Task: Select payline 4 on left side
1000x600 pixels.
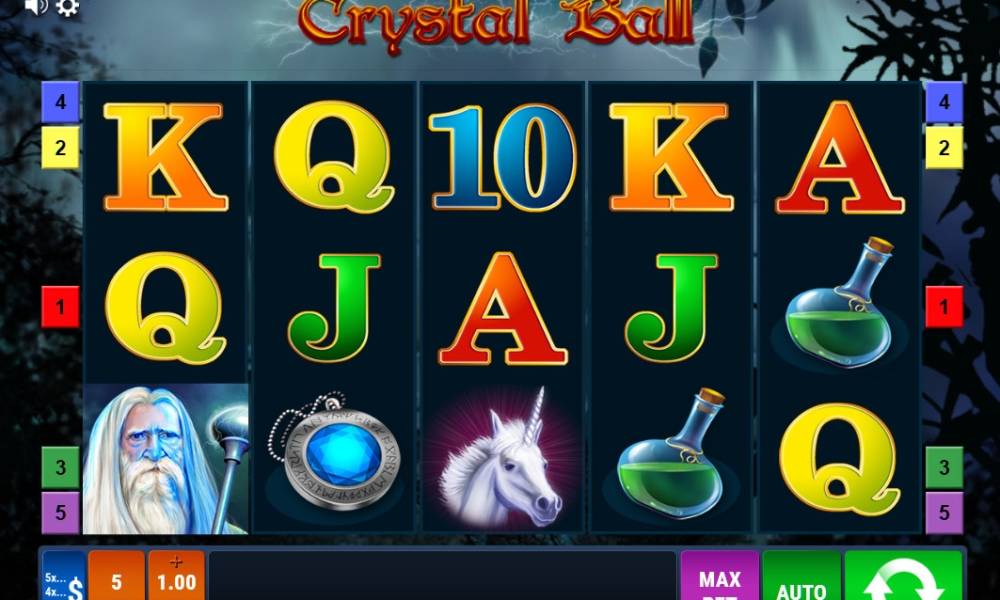Action: (x=60, y=102)
